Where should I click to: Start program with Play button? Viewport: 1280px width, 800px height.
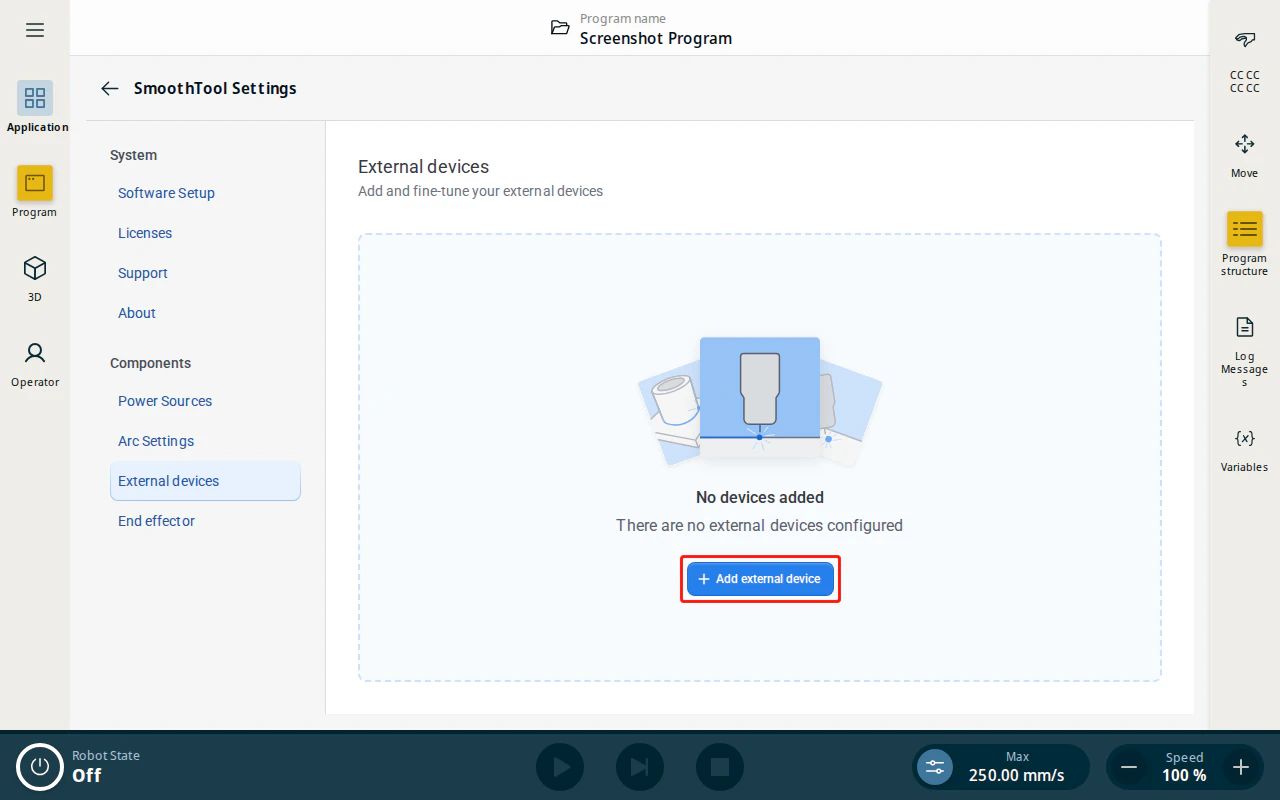560,767
